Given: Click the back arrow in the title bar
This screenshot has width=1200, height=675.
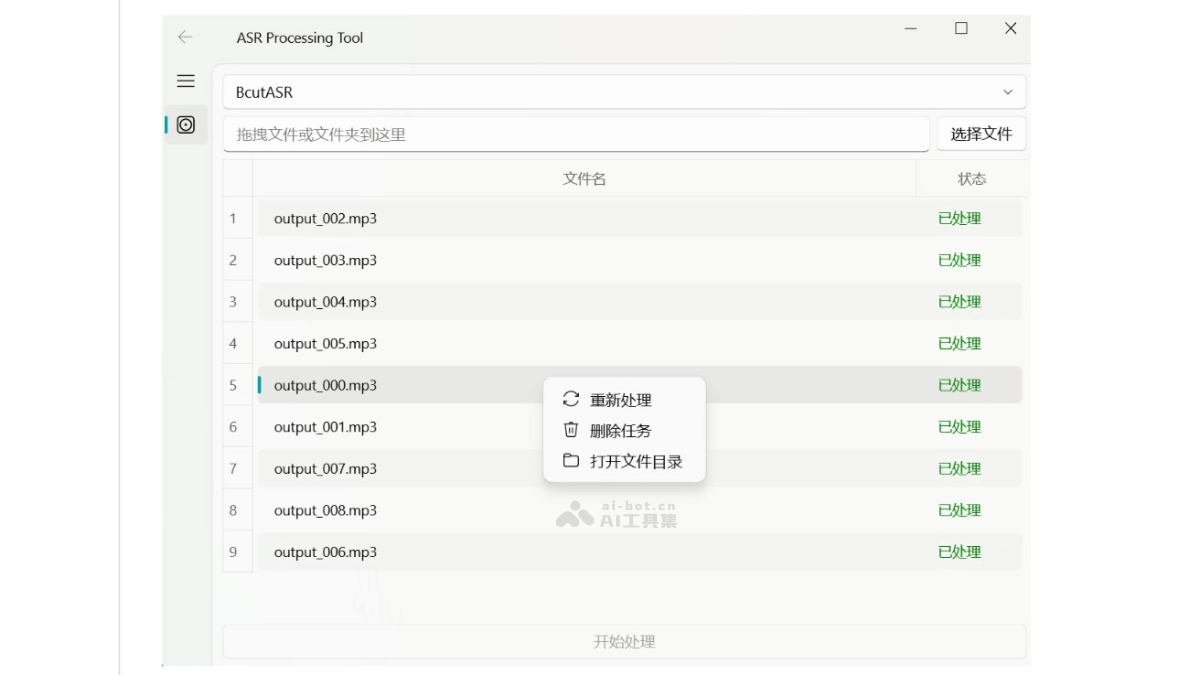Looking at the screenshot, I should [184, 37].
